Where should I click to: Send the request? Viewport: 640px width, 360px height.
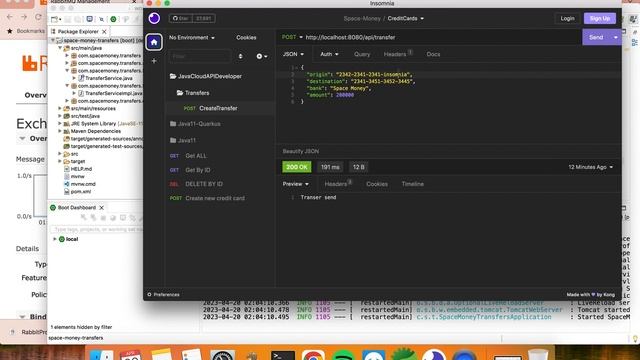point(596,37)
